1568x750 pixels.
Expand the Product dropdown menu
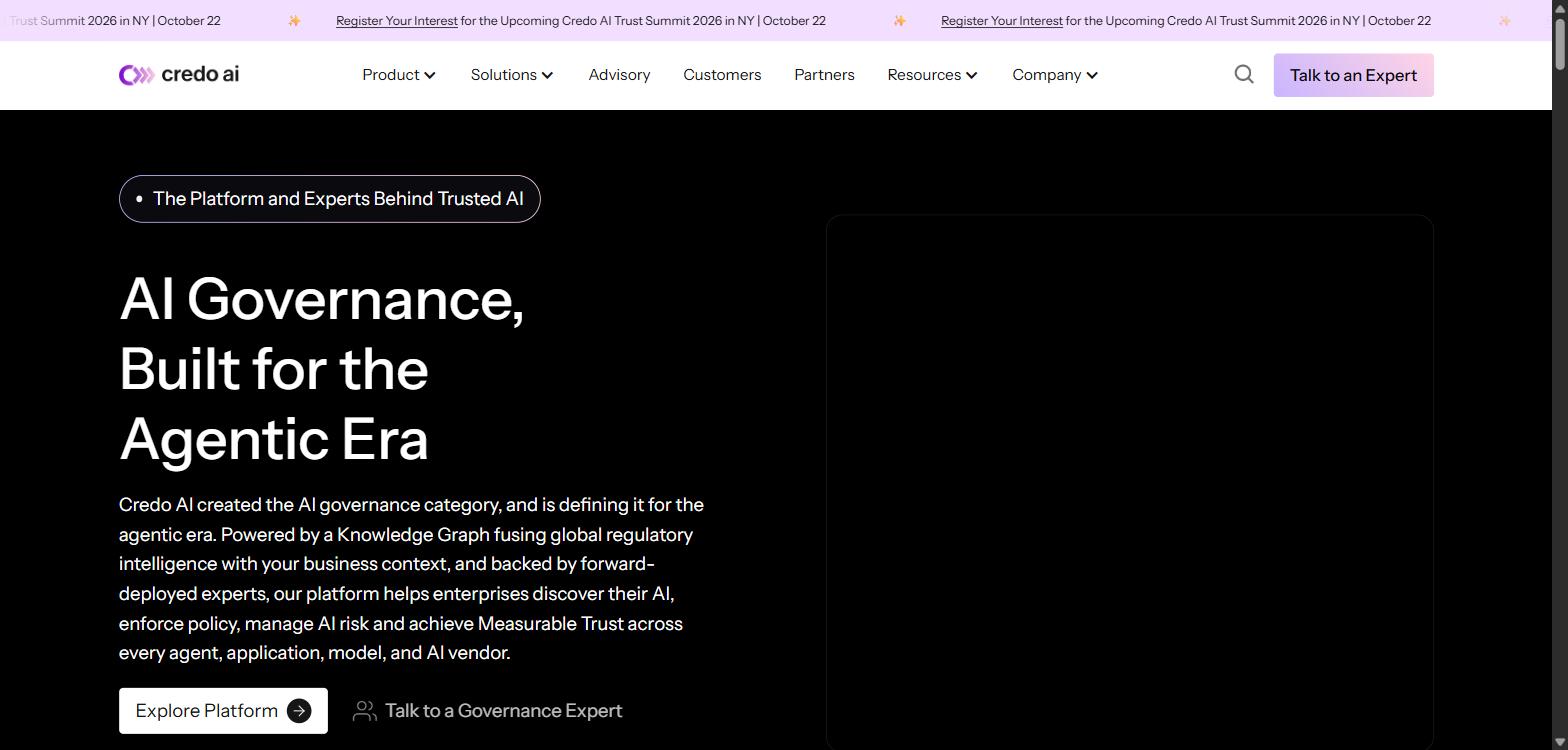[399, 75]
